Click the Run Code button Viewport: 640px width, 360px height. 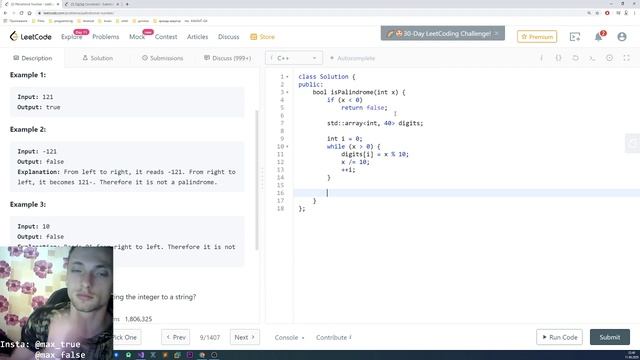[560, 338]
